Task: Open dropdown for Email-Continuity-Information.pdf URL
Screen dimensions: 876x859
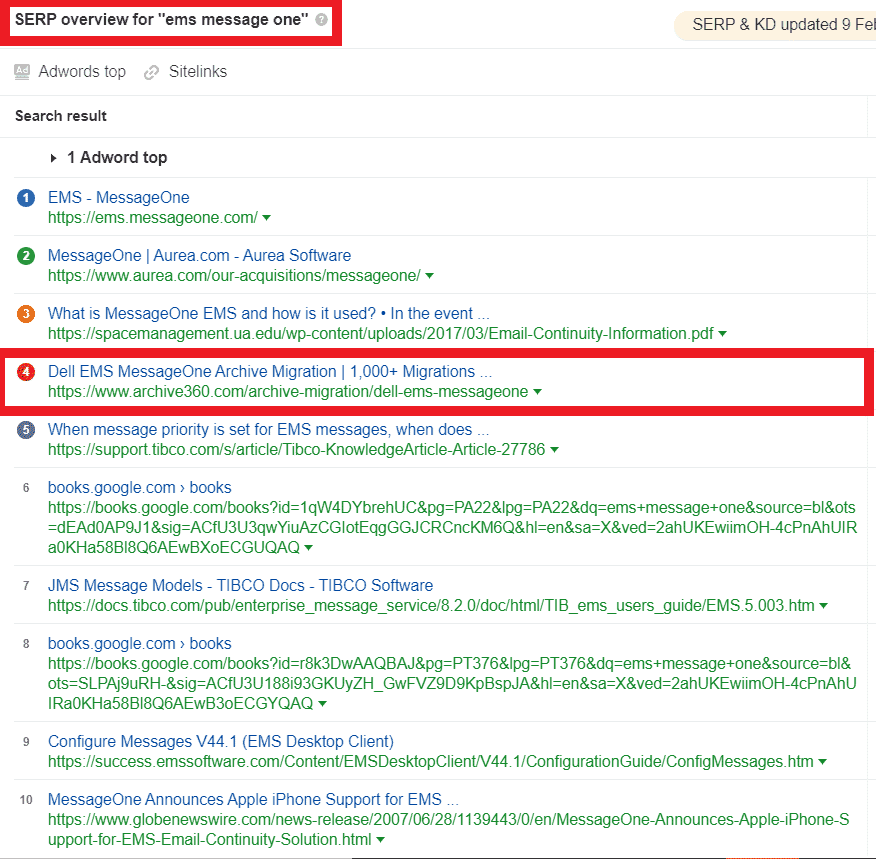Action: [x=722, y=334]
